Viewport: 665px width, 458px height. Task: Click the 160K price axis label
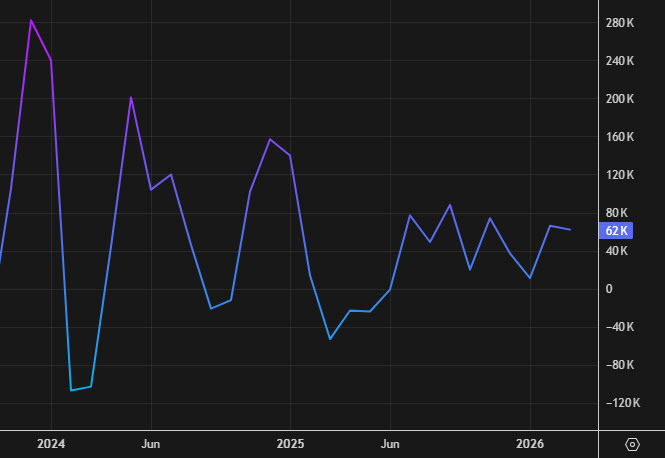click(620, 137)
